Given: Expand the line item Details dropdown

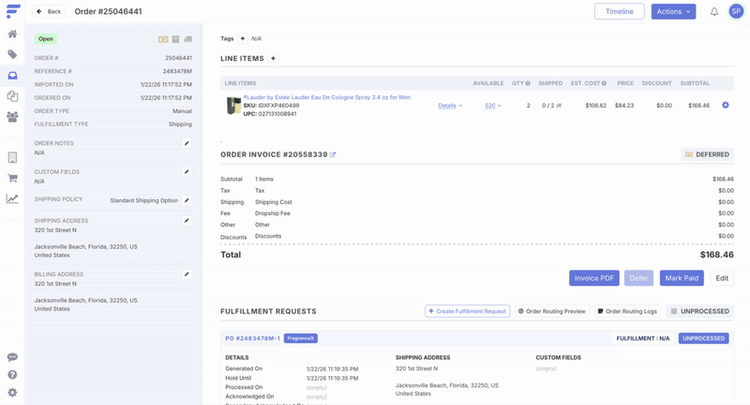Looking at the screenshot, I should [x=450, y=105].
